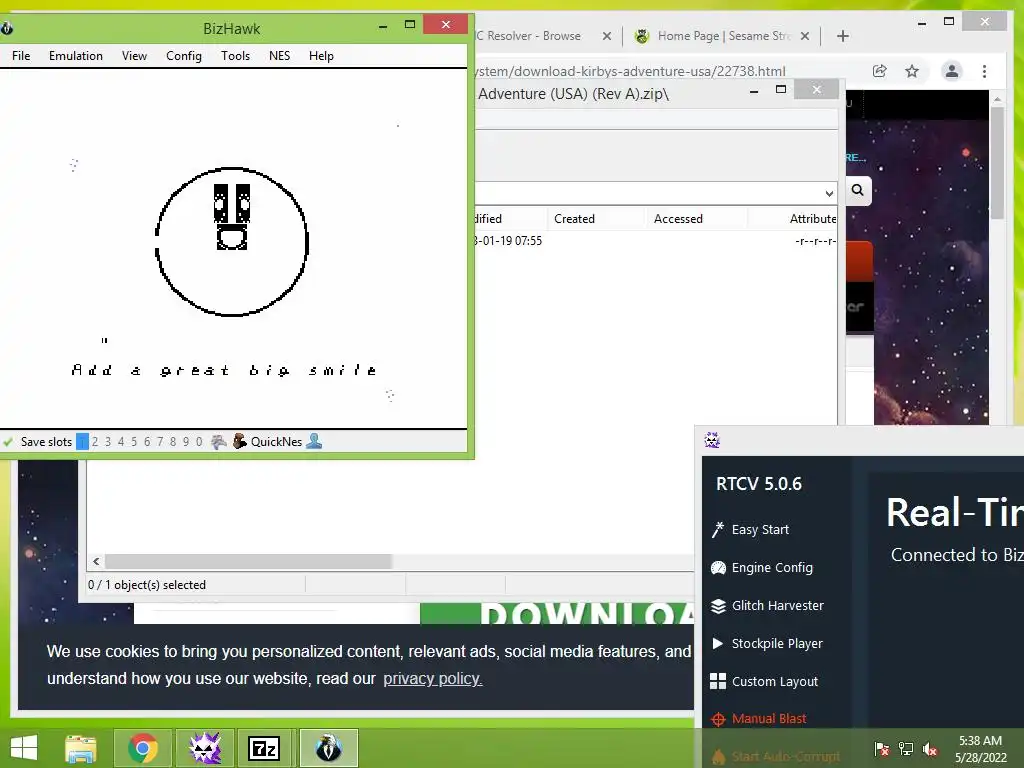Select save slot 2 in BizHawk
The width and height of the screenshot is (1024, 768).
[x=95, y=442]
